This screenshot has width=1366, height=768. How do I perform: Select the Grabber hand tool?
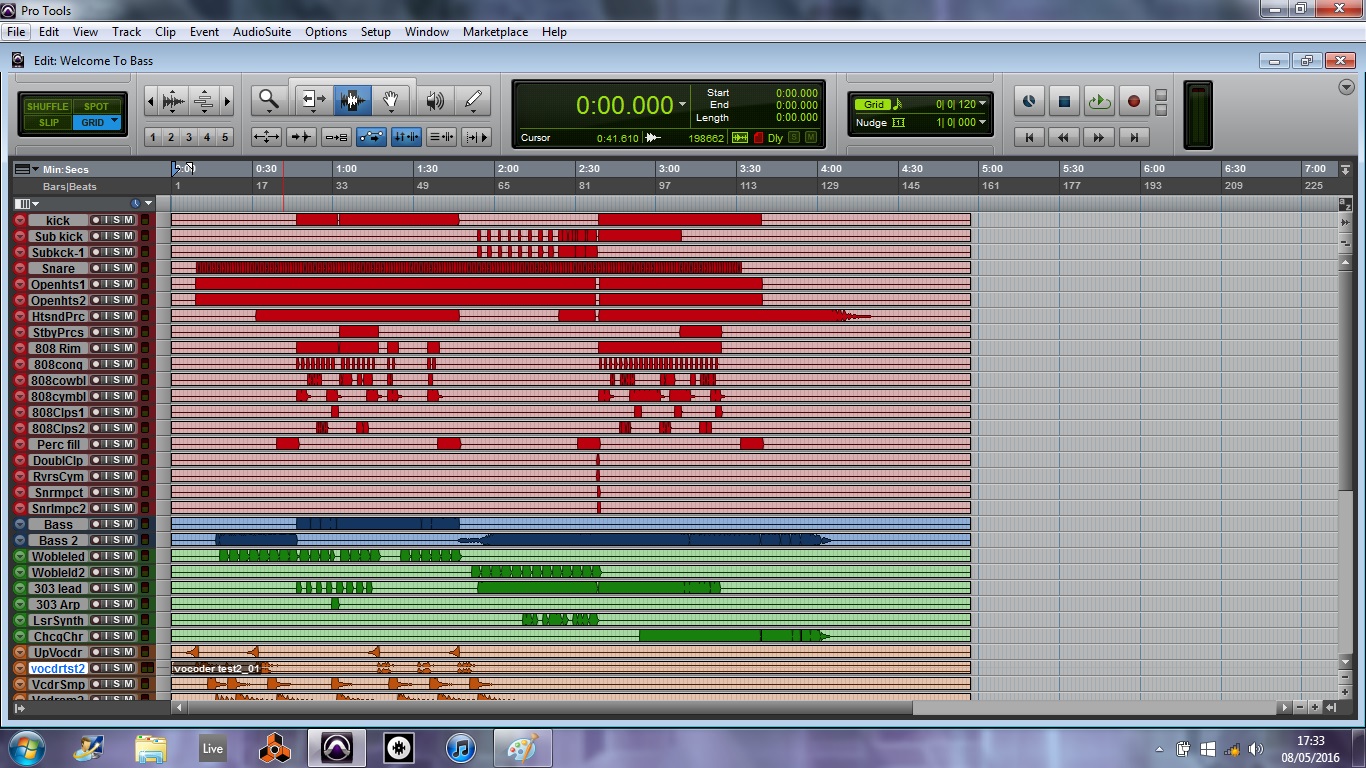[x=392, y=100]
